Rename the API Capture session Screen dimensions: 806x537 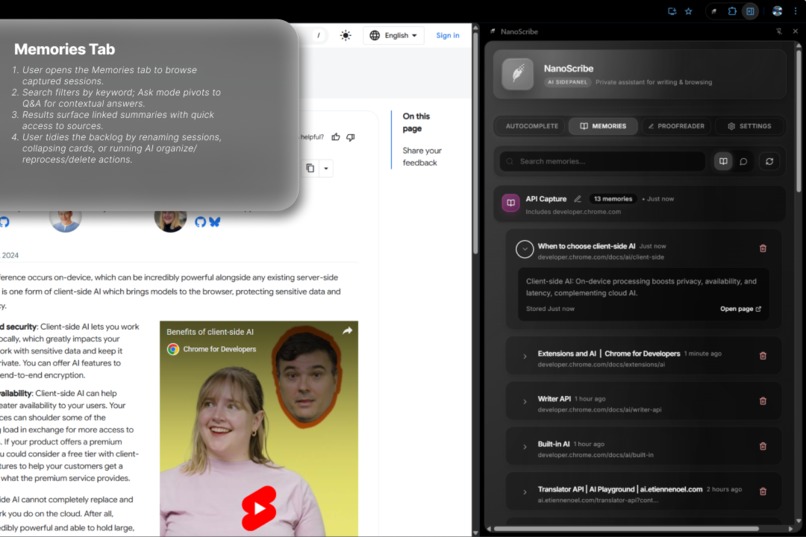point(577,199)
